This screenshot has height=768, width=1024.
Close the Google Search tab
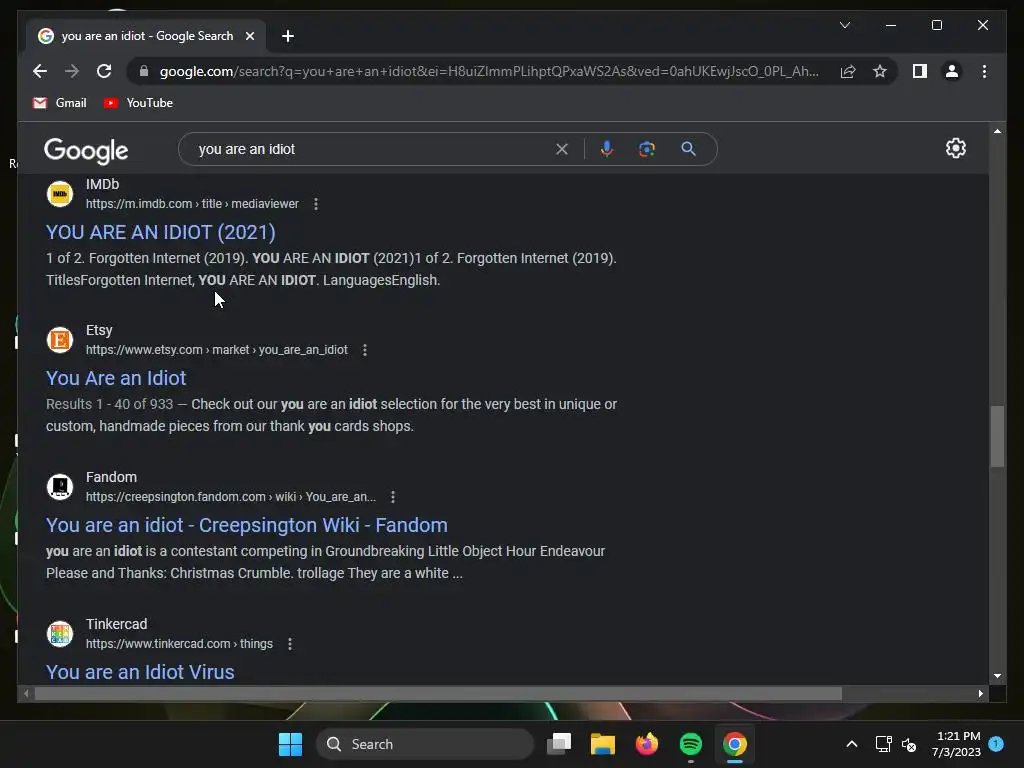click(249, 36)
